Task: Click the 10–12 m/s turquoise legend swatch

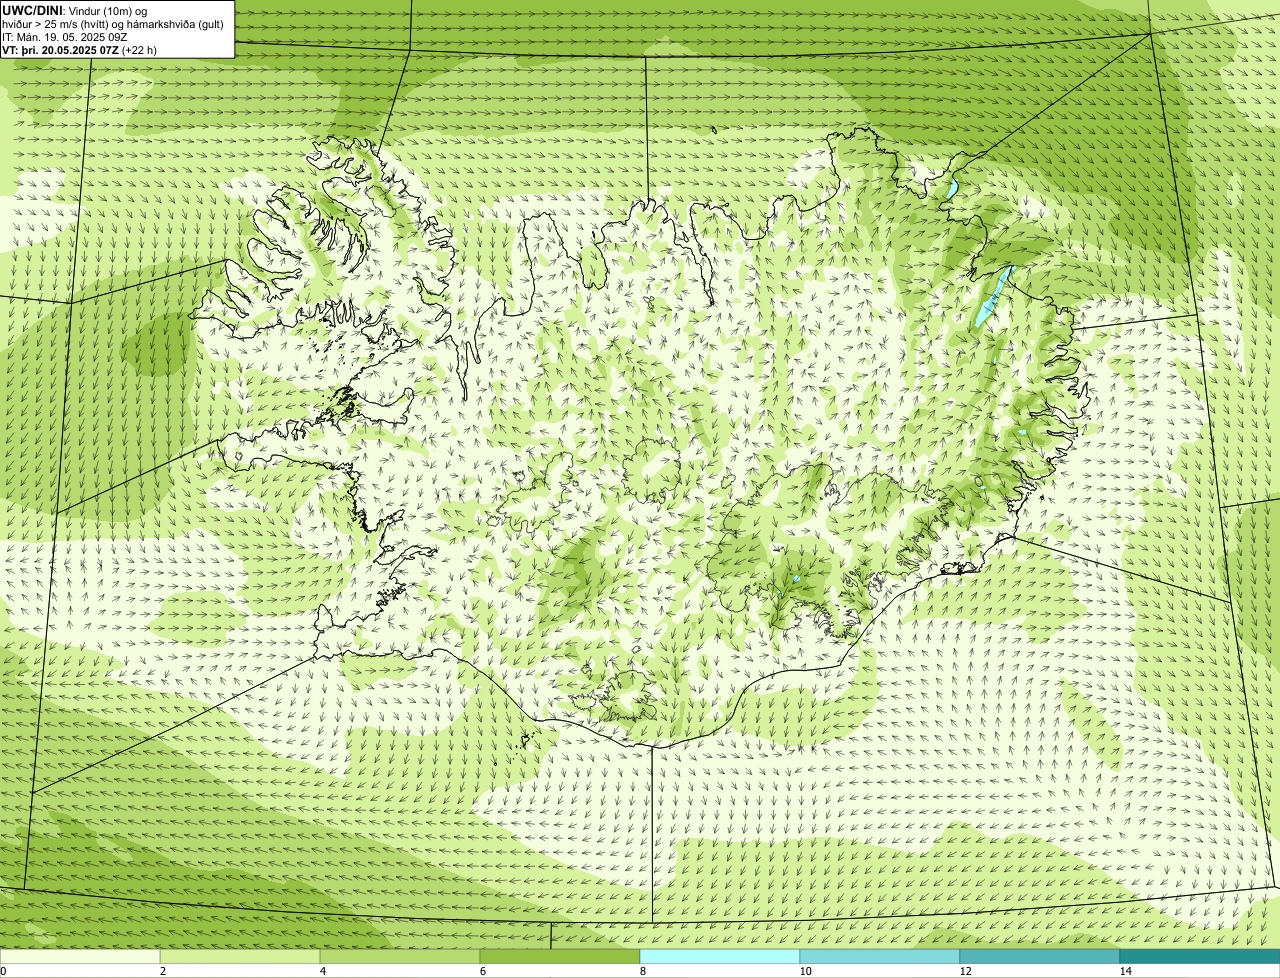Action: point(880,956)
